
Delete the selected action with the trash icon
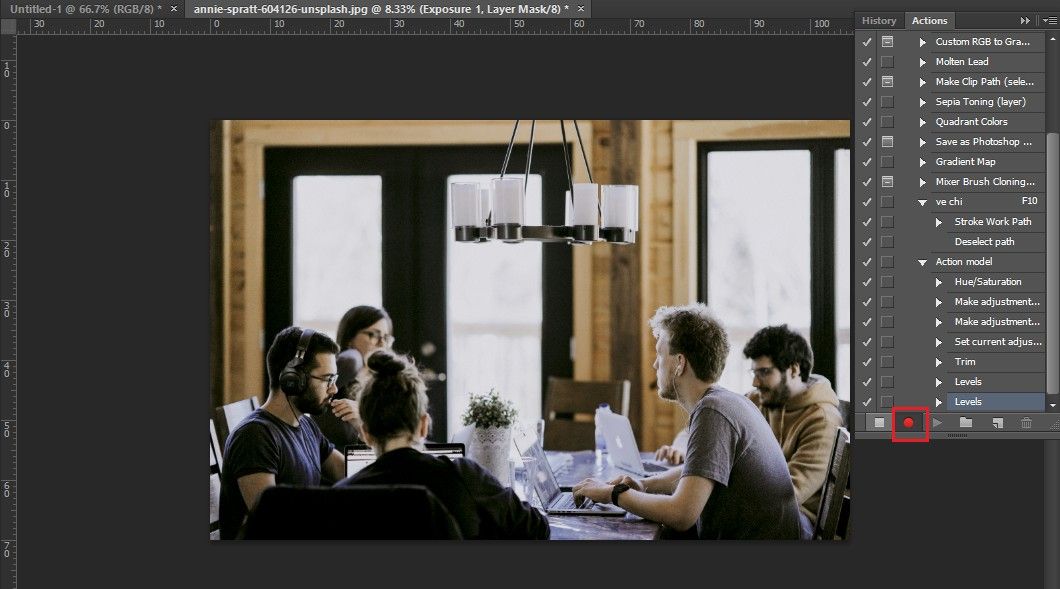(1026, 423)
